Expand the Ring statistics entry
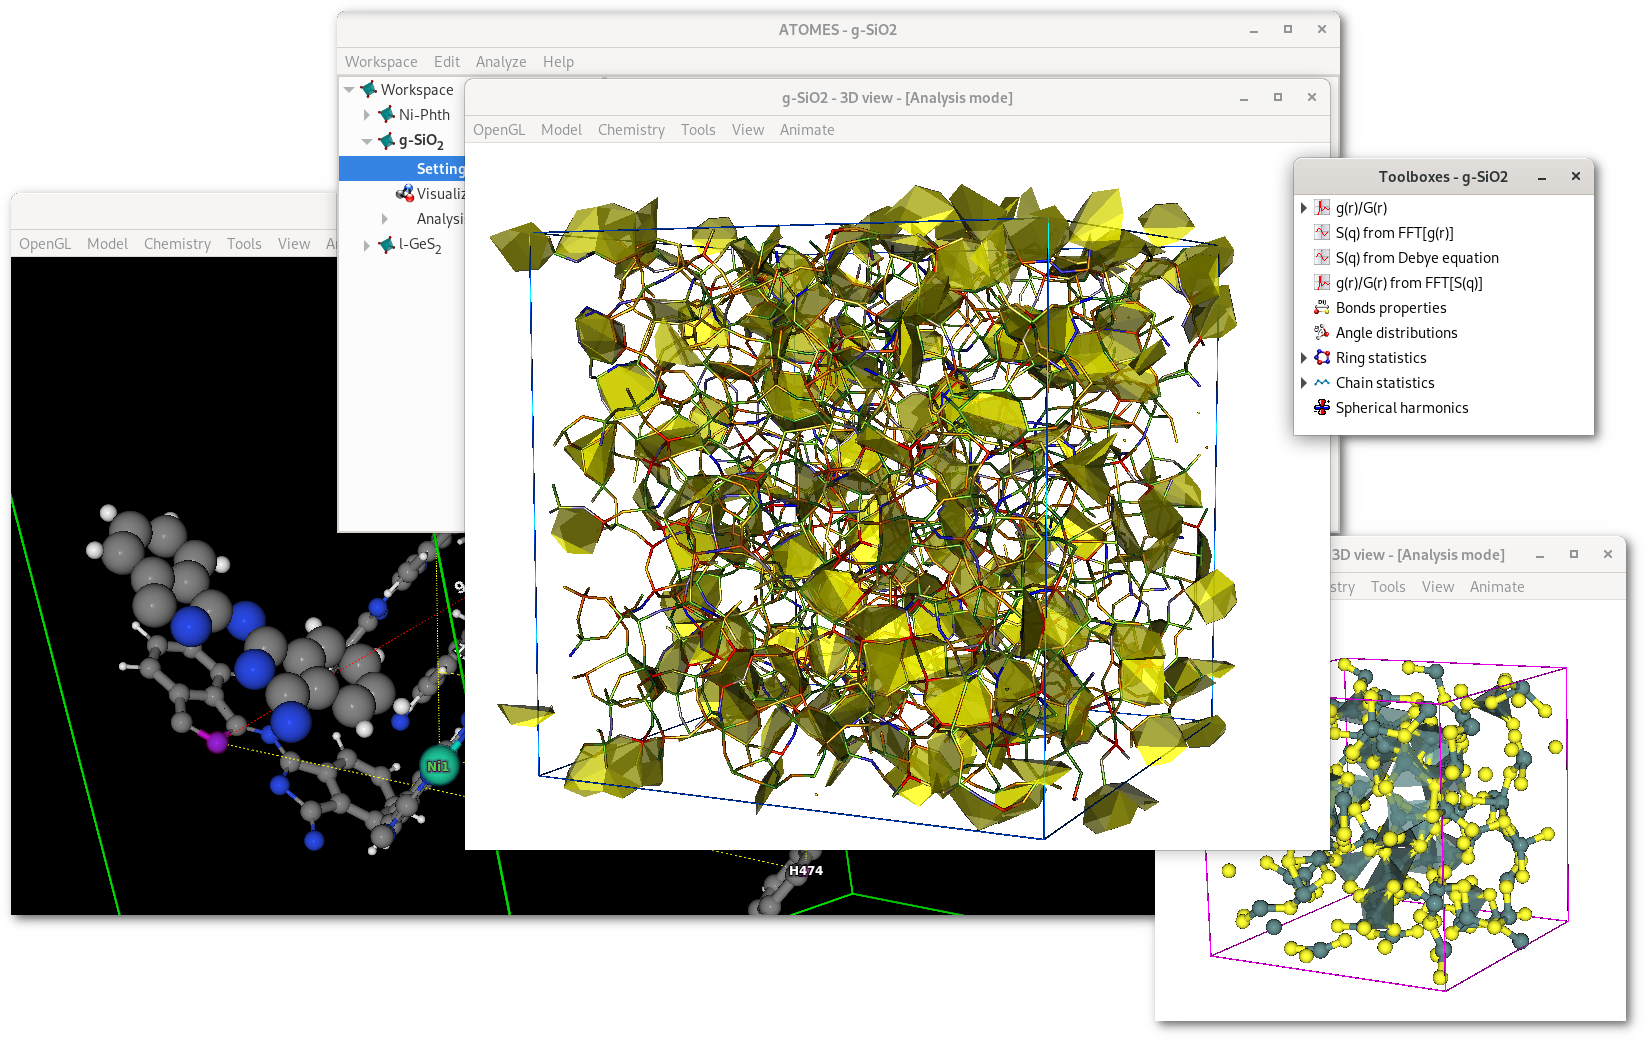 [1304, 358]
